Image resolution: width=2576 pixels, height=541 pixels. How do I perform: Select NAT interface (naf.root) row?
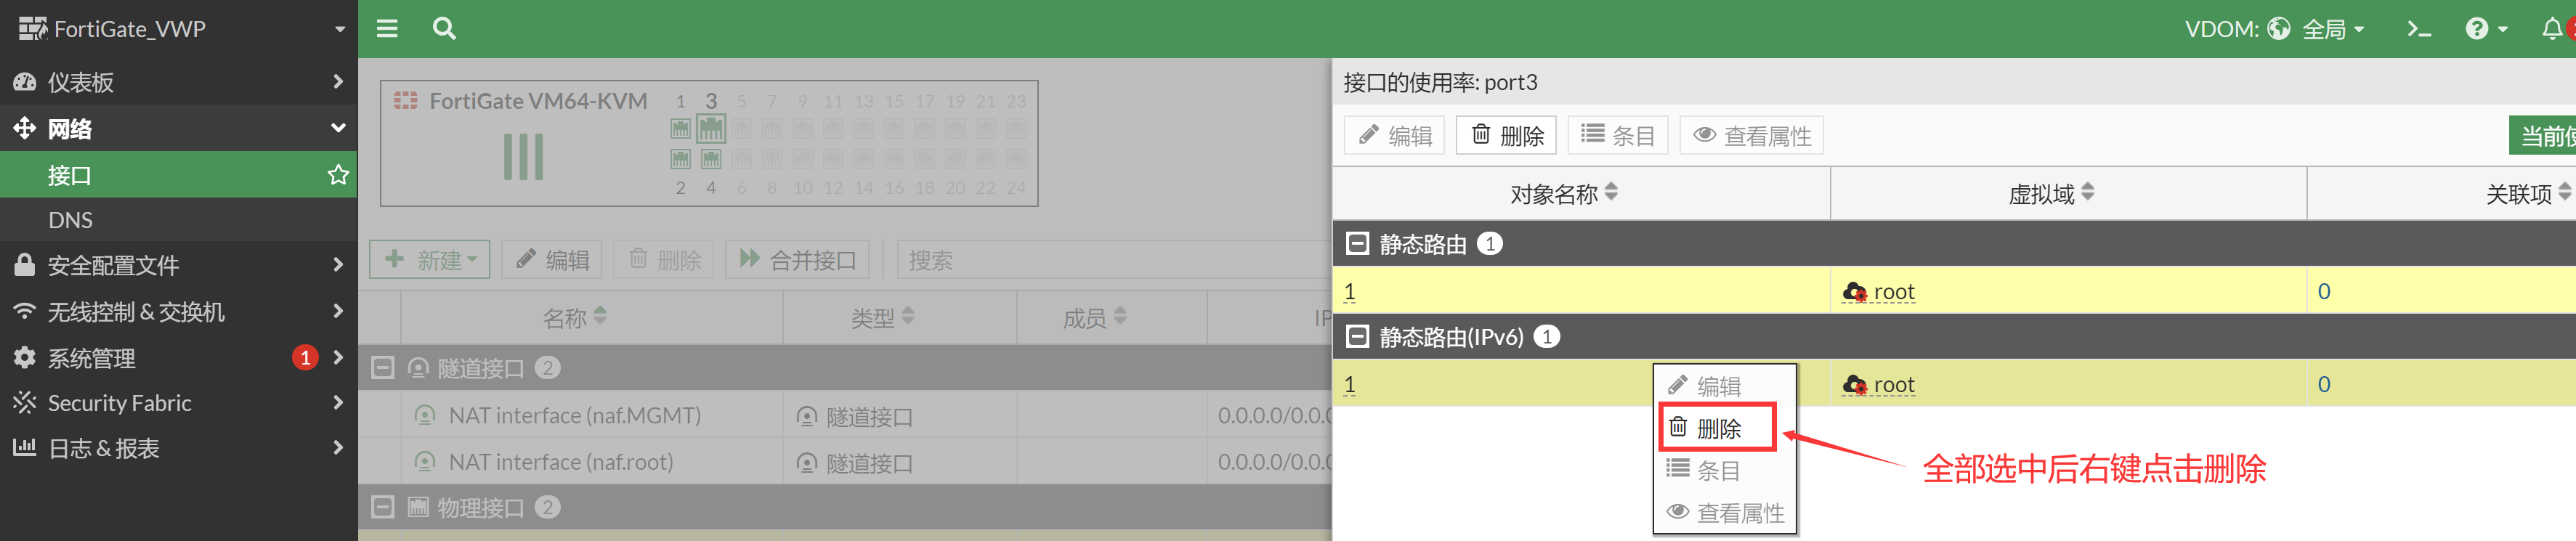tap(845, 461)
